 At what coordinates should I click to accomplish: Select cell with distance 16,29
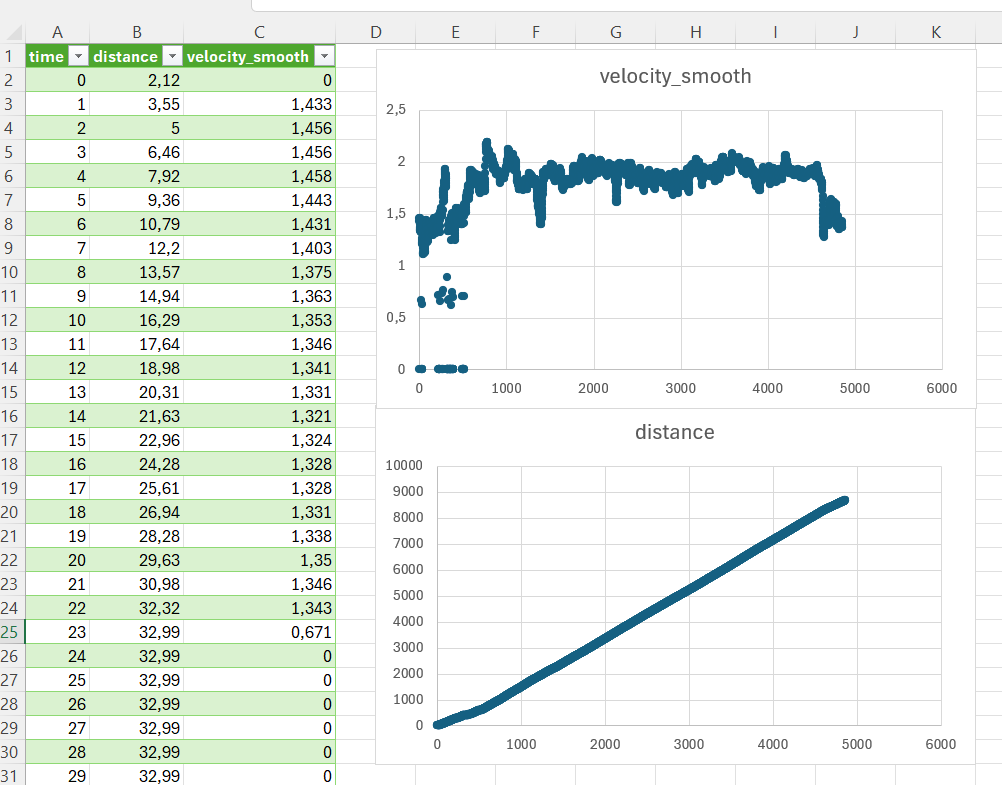[x=136, y=320]
